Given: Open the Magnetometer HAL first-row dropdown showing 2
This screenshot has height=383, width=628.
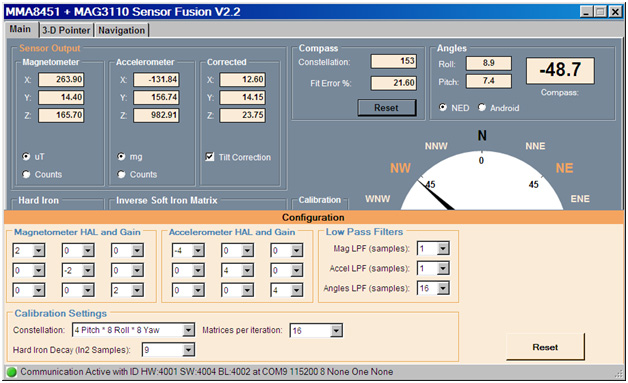Looking at the screenshot, I should coord(38,251).
